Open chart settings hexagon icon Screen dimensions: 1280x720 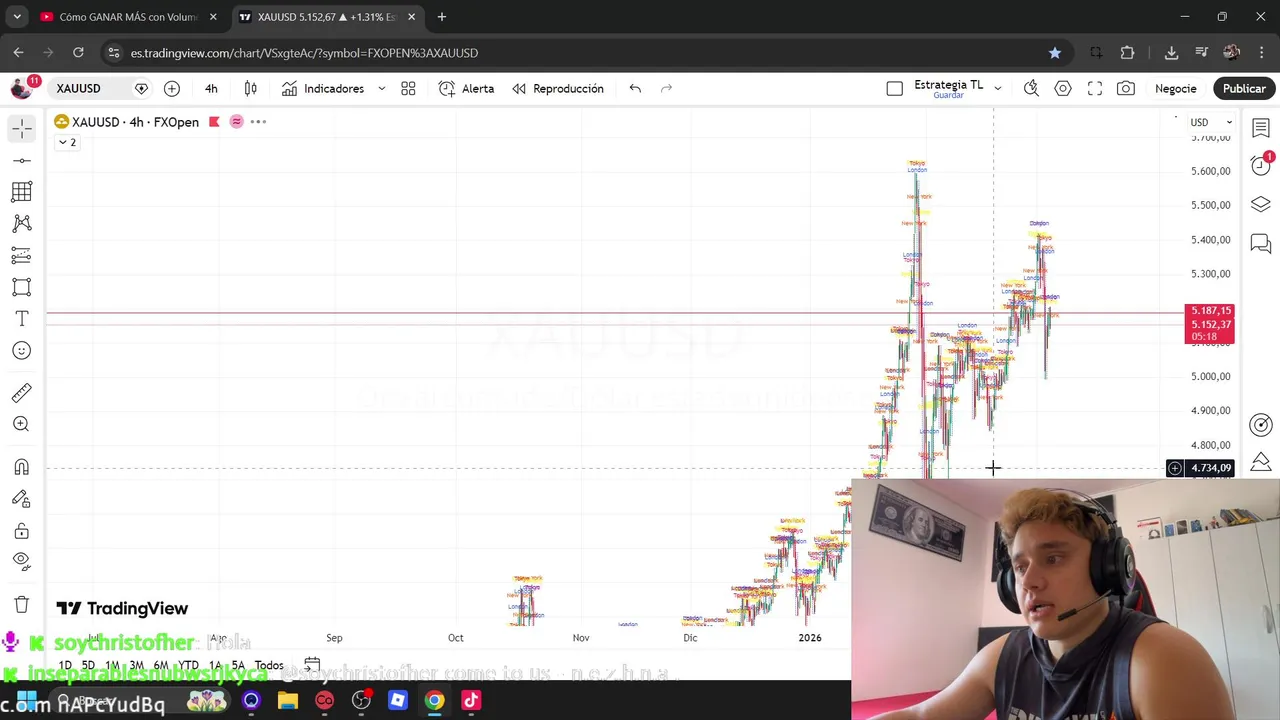(1063, 88)
